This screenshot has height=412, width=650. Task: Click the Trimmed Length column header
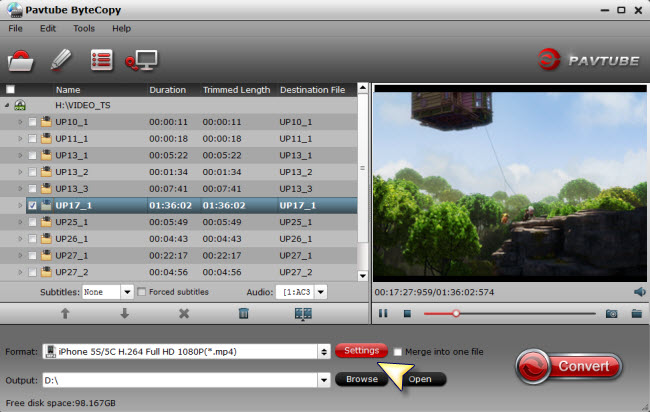tap(236, 90)
